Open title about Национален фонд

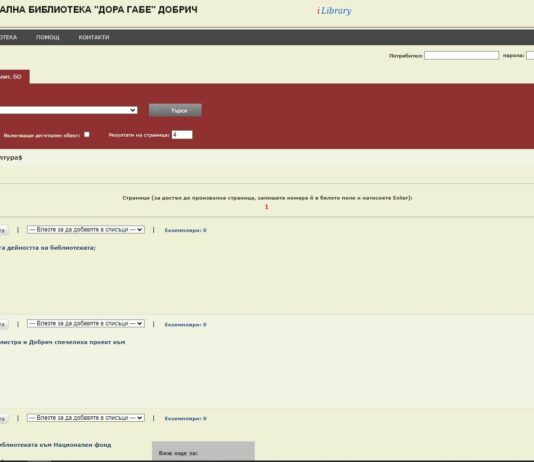tap(55, 445)
